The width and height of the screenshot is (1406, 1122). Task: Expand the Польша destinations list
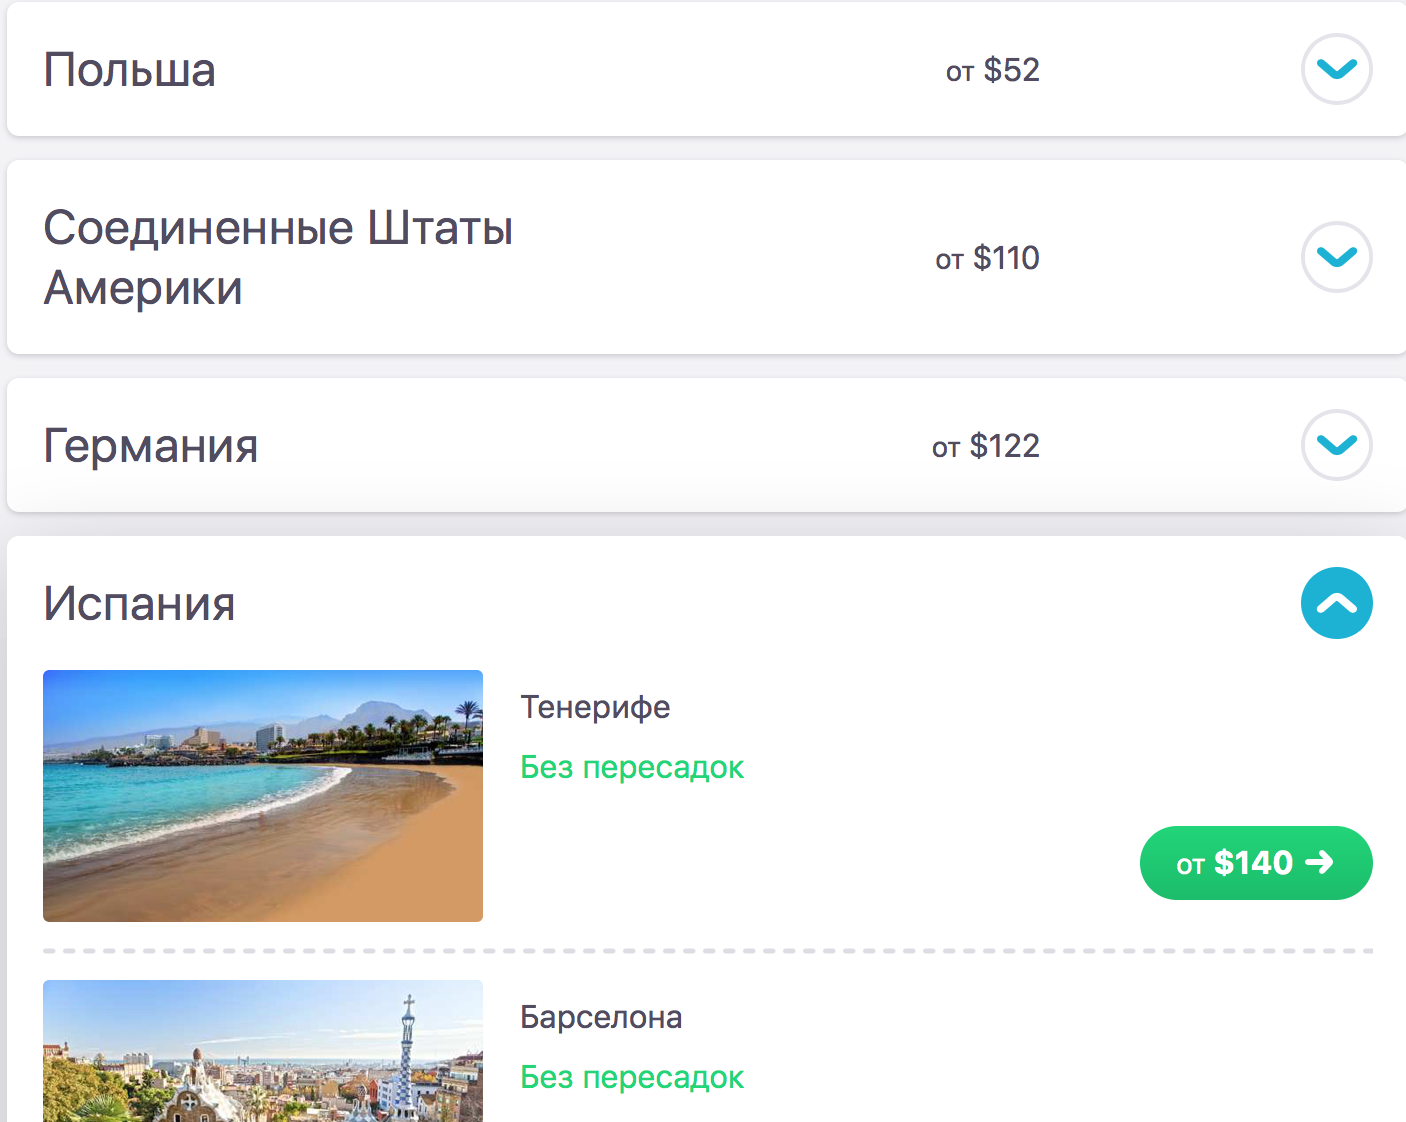pyautogui.click(x=1336, y=69)
